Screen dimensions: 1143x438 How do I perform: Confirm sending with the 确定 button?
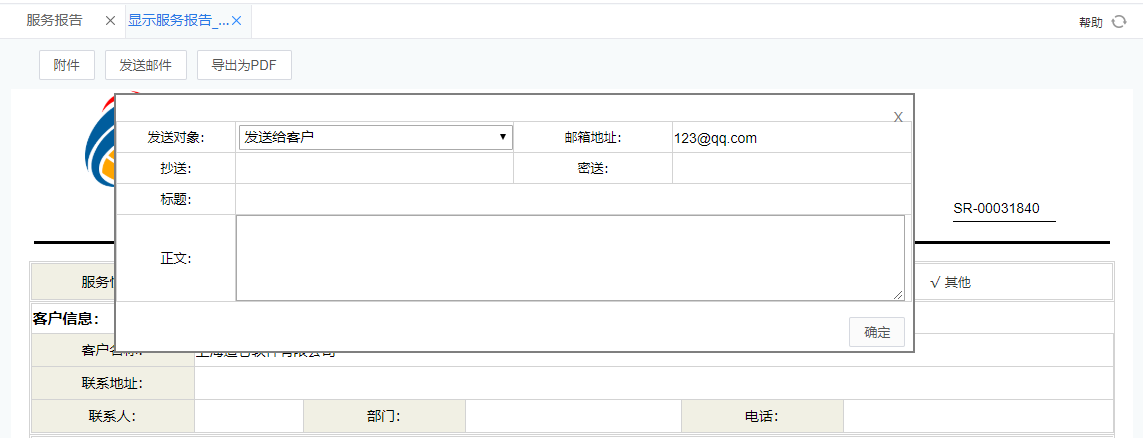coord(877,333)
